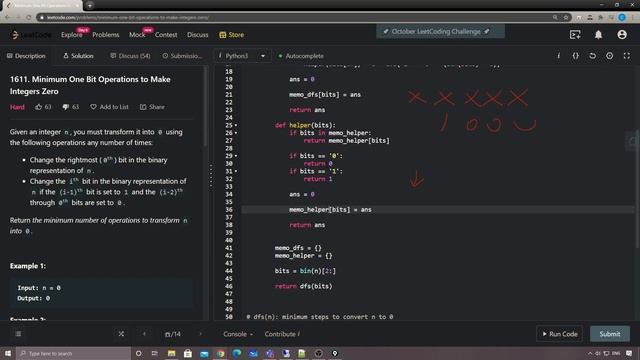Open the Task View taskbar icon
640x360 pixels.
pyautogui.click(x=155, y=353)
